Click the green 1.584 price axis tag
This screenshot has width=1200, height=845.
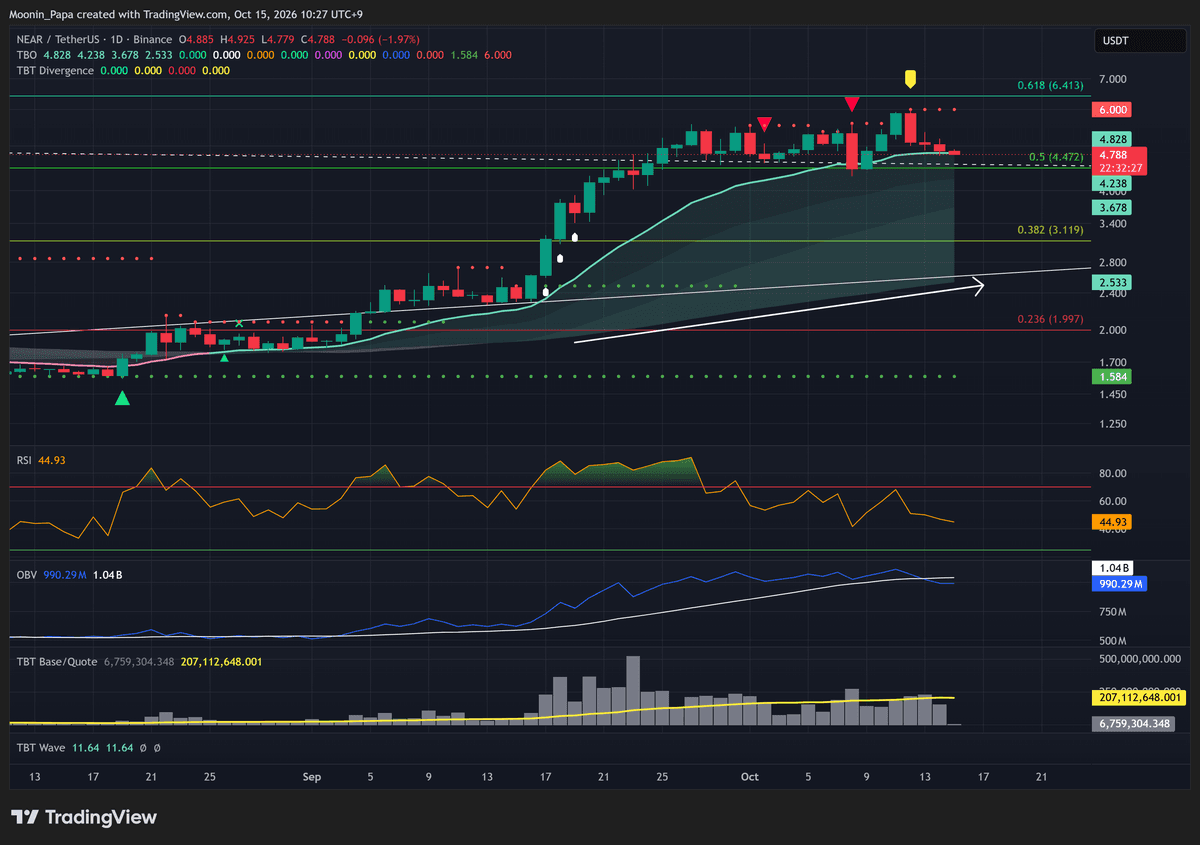(x=1113, y=376)
